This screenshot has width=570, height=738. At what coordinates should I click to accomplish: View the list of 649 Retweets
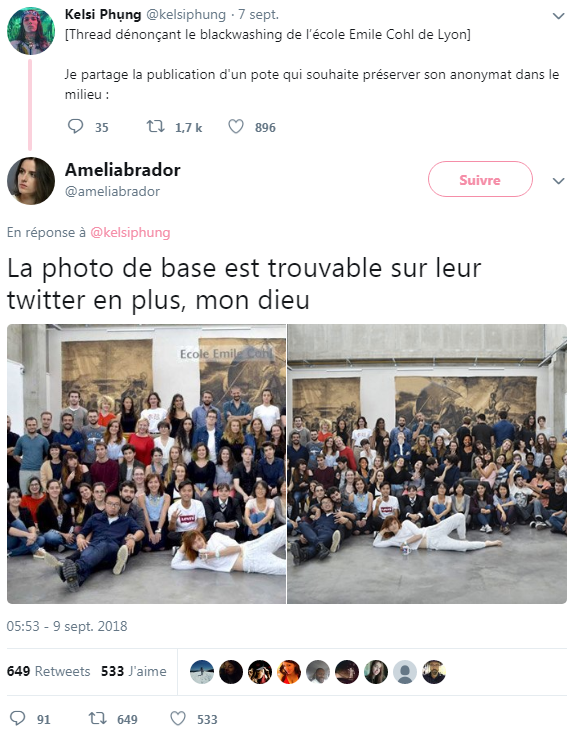click(48, 671)
